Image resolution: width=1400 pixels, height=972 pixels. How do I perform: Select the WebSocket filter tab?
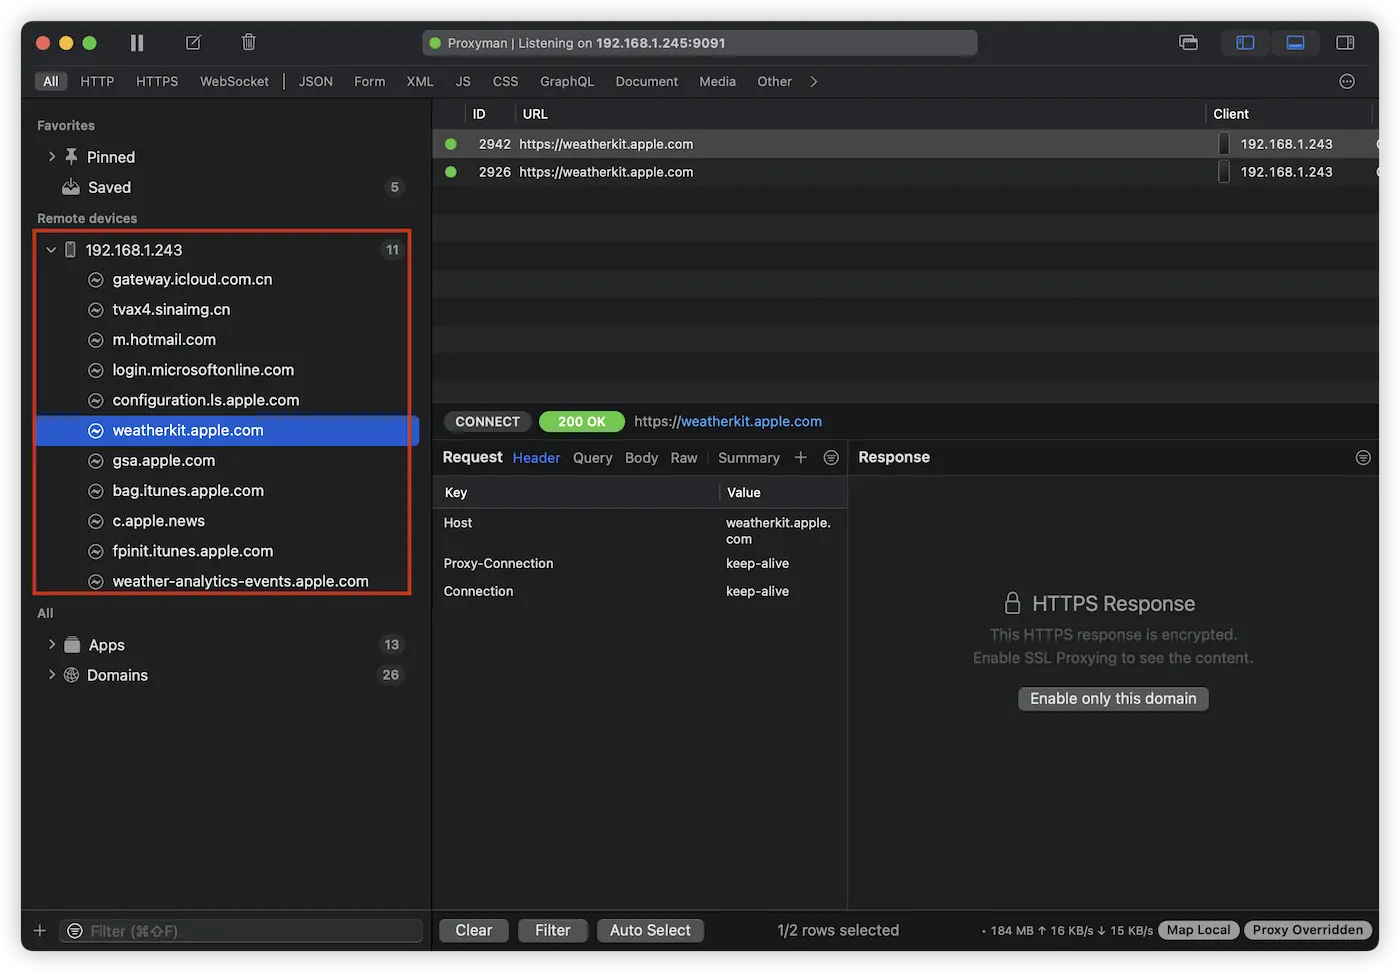(x=234, y=82)
